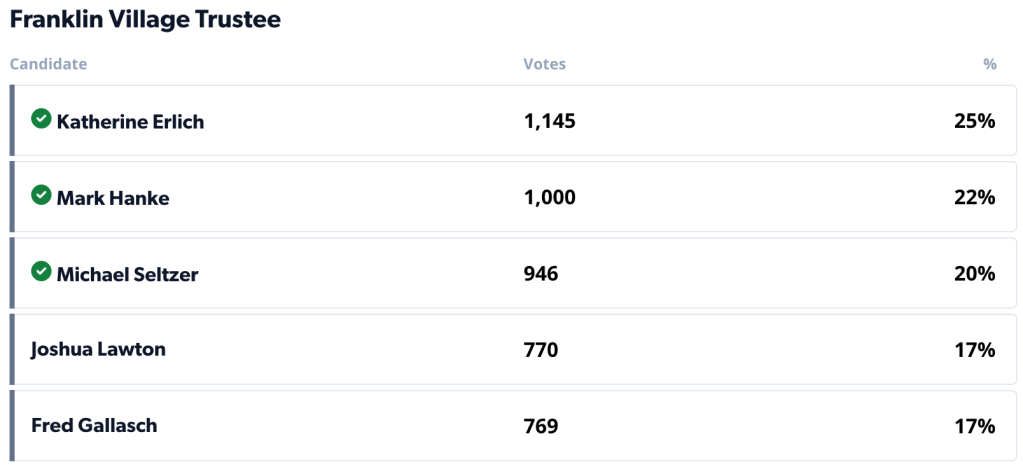Click the green checkmark beside Katherine Erlich

click(x=41, y=119)
